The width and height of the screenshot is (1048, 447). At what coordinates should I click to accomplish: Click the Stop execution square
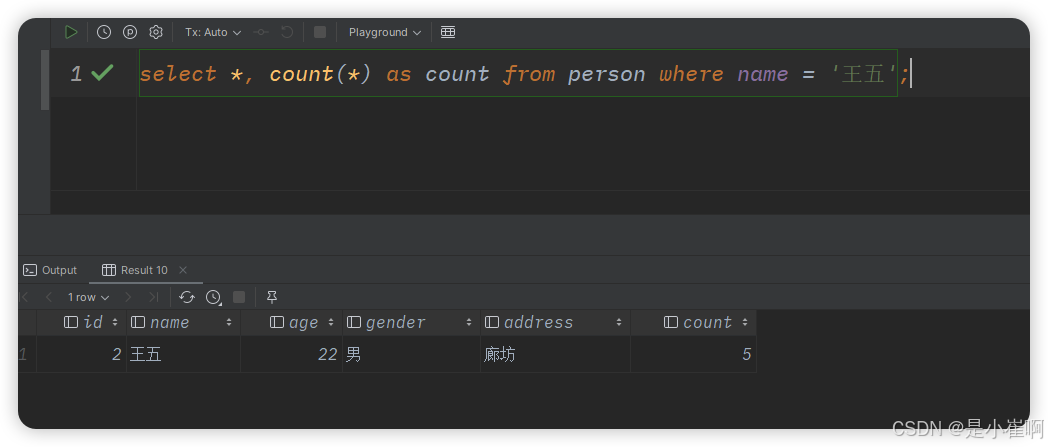click(320, 32)
